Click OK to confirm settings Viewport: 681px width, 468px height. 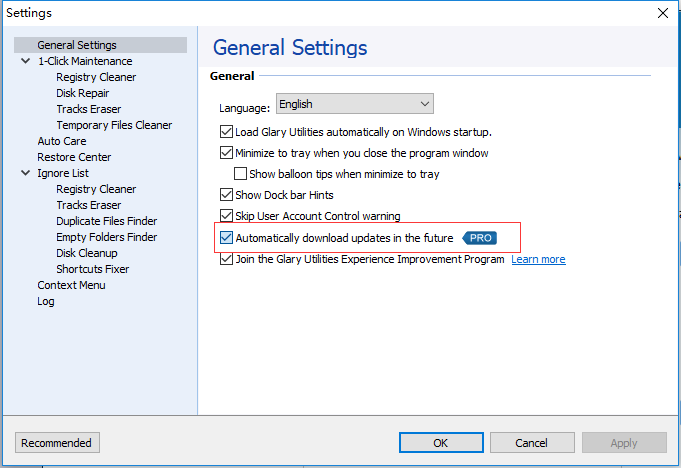point(440,443)
